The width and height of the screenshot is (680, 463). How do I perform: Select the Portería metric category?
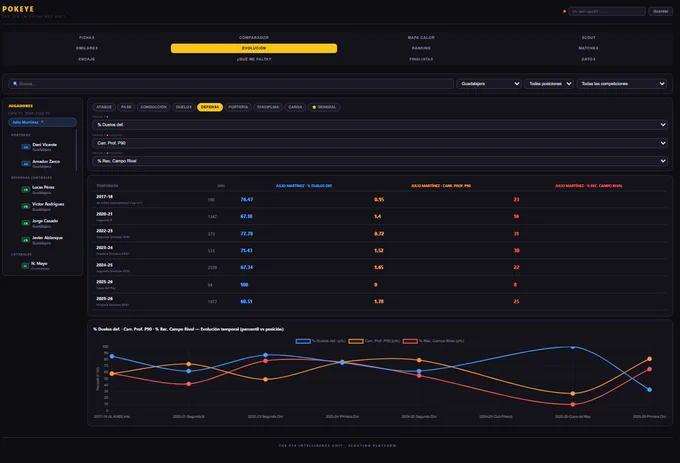point(238,107)
